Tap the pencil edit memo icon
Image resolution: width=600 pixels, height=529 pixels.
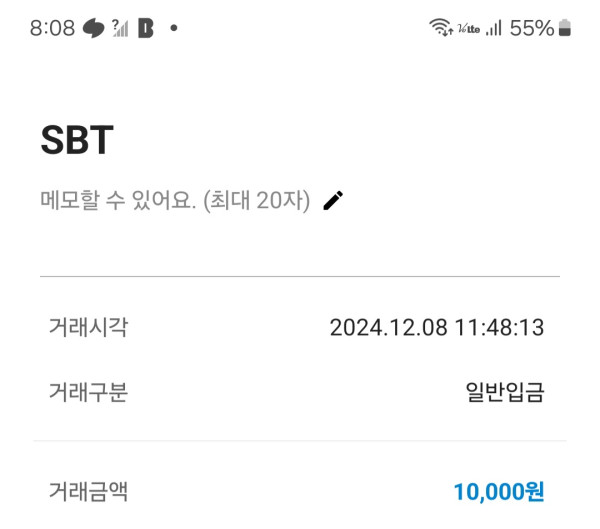point(333,200)
